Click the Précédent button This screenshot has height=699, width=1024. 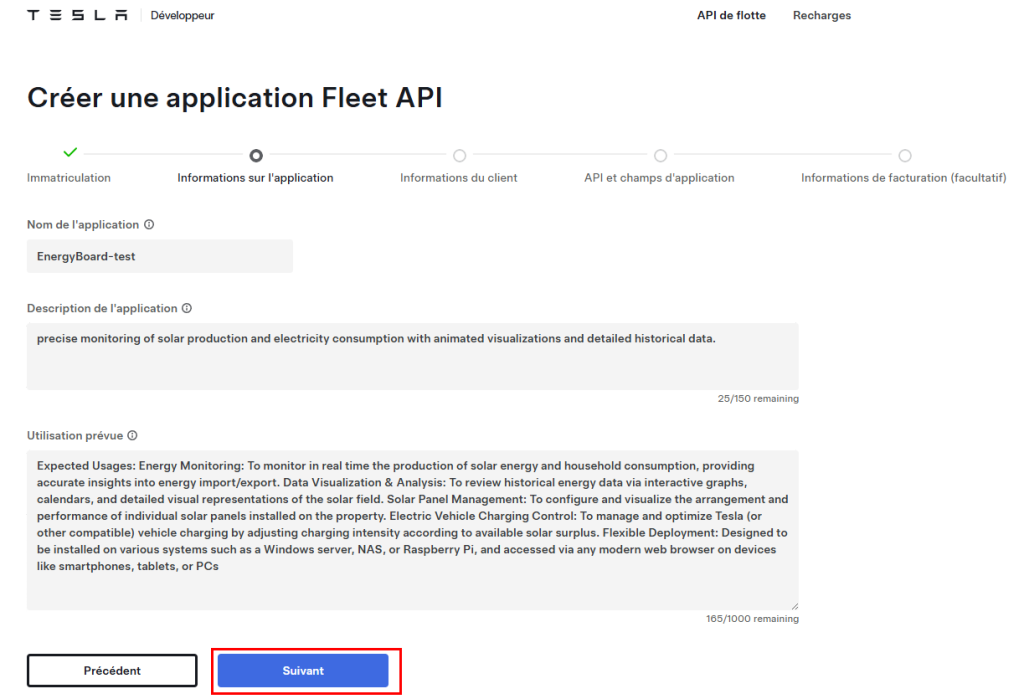pyautogui.click(x=112, y=671)
